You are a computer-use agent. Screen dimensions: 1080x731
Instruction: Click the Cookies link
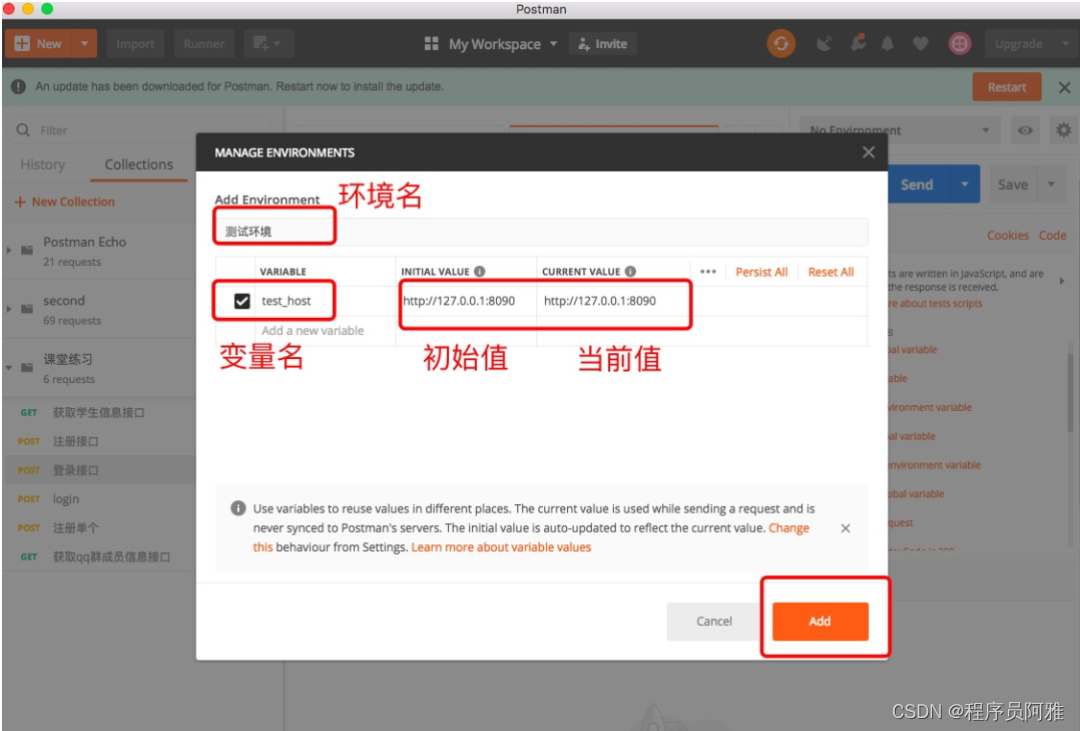1008,236
